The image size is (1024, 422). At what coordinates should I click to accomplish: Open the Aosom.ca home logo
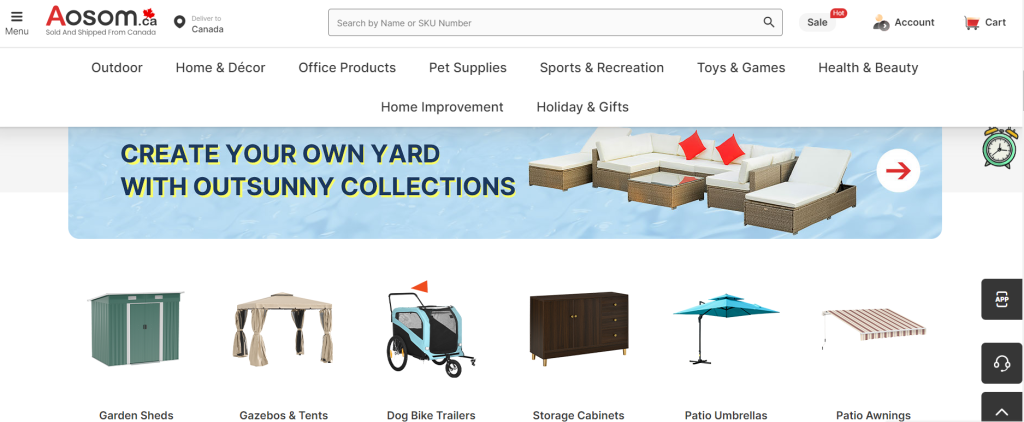point(101,21)
